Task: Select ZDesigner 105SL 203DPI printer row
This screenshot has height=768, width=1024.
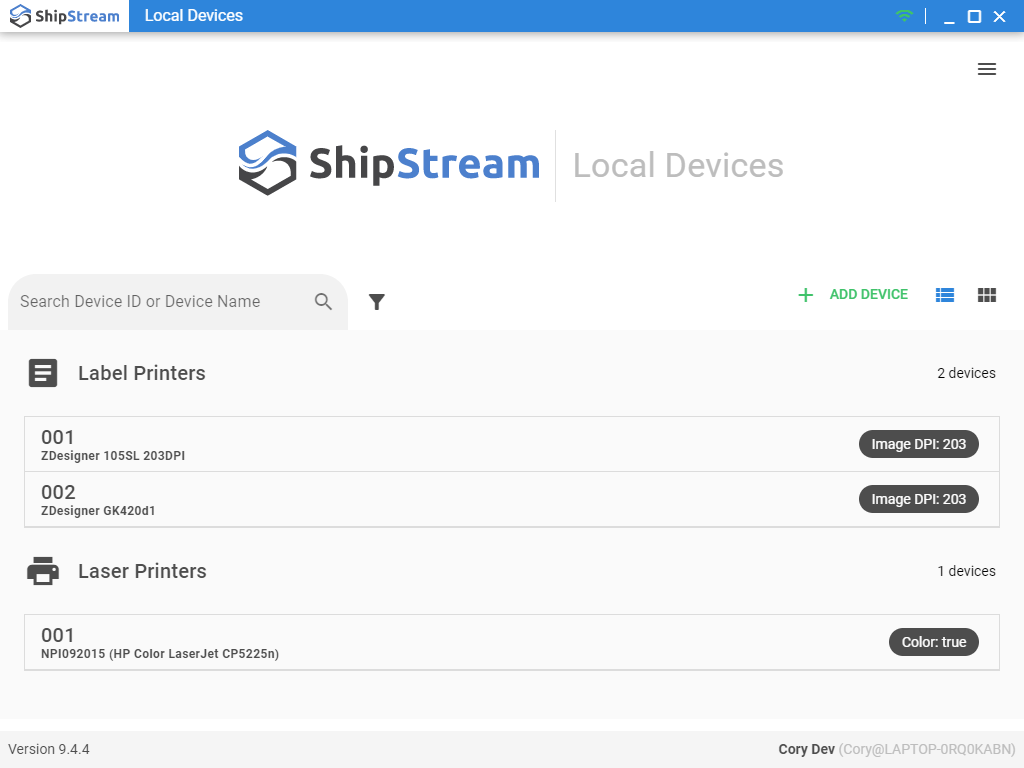Action: pos(400,445)
